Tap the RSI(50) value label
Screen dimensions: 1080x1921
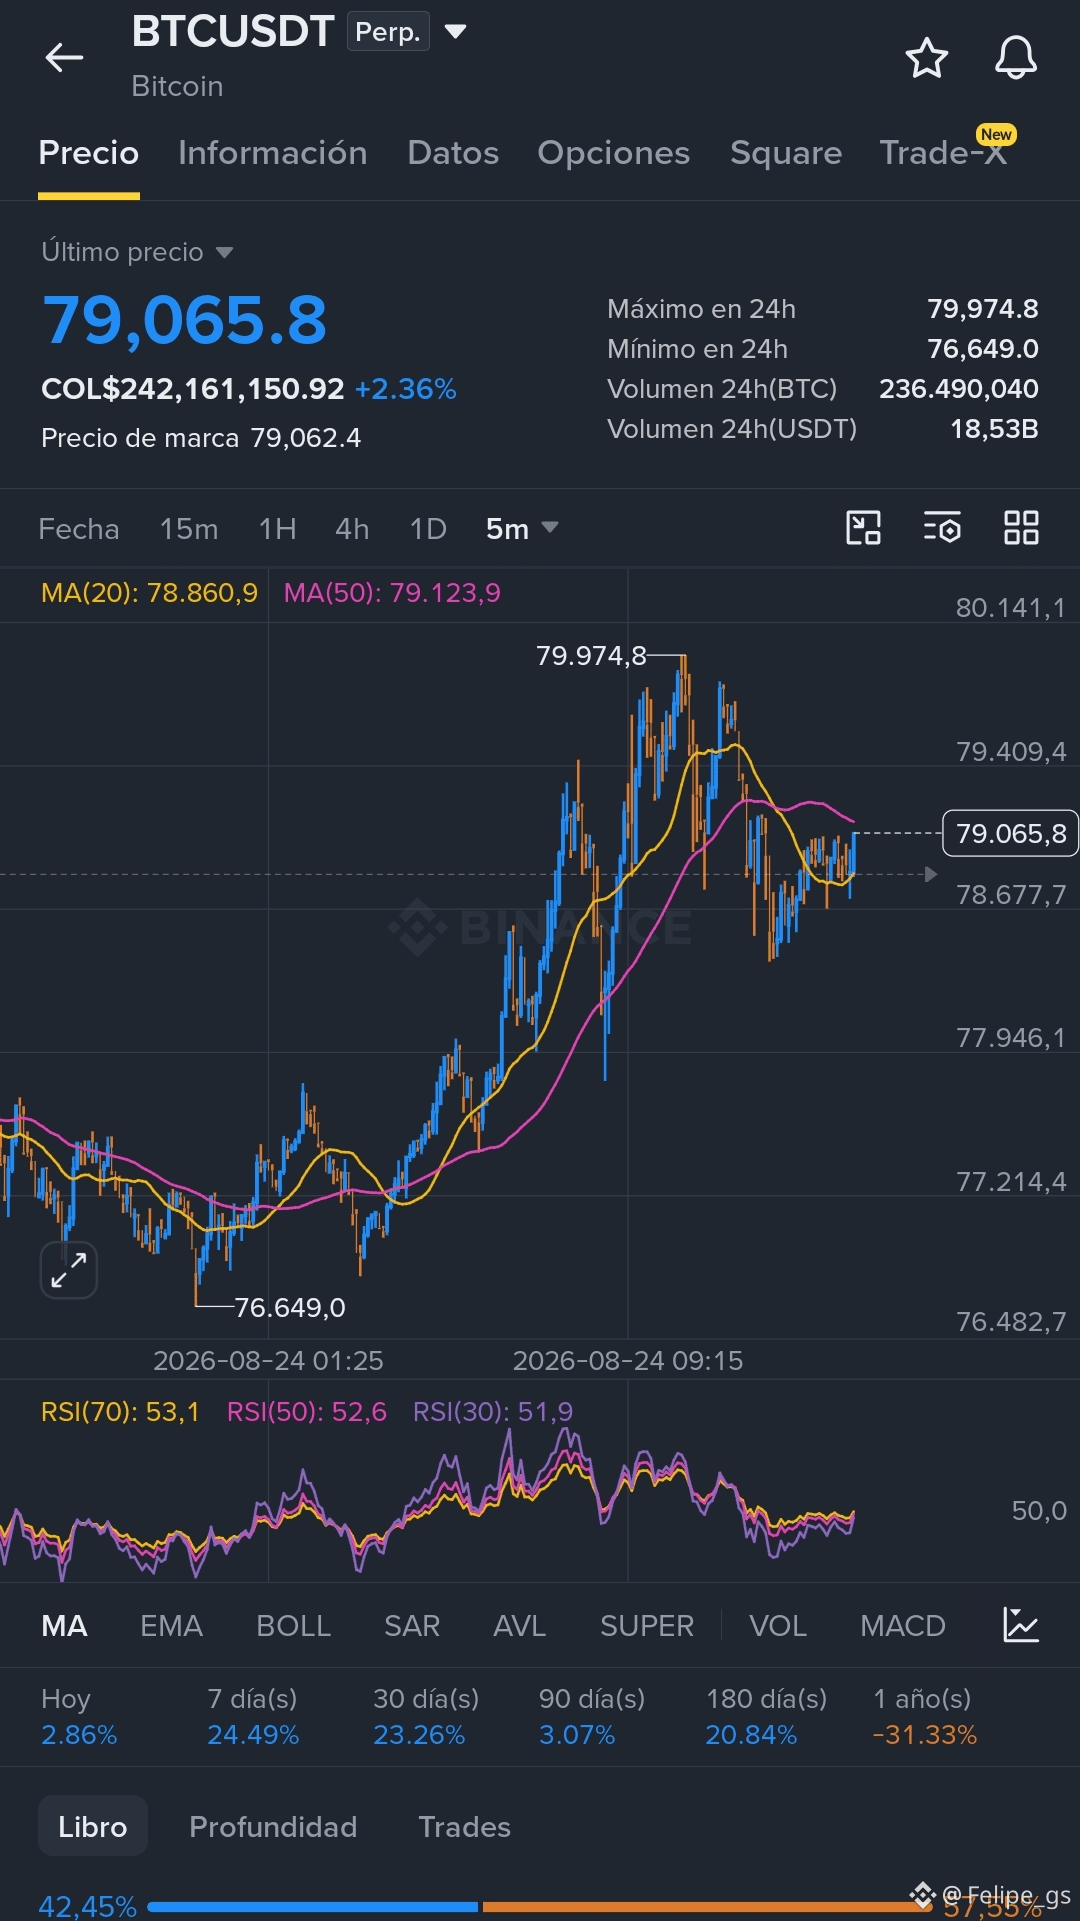[306, 1412]
